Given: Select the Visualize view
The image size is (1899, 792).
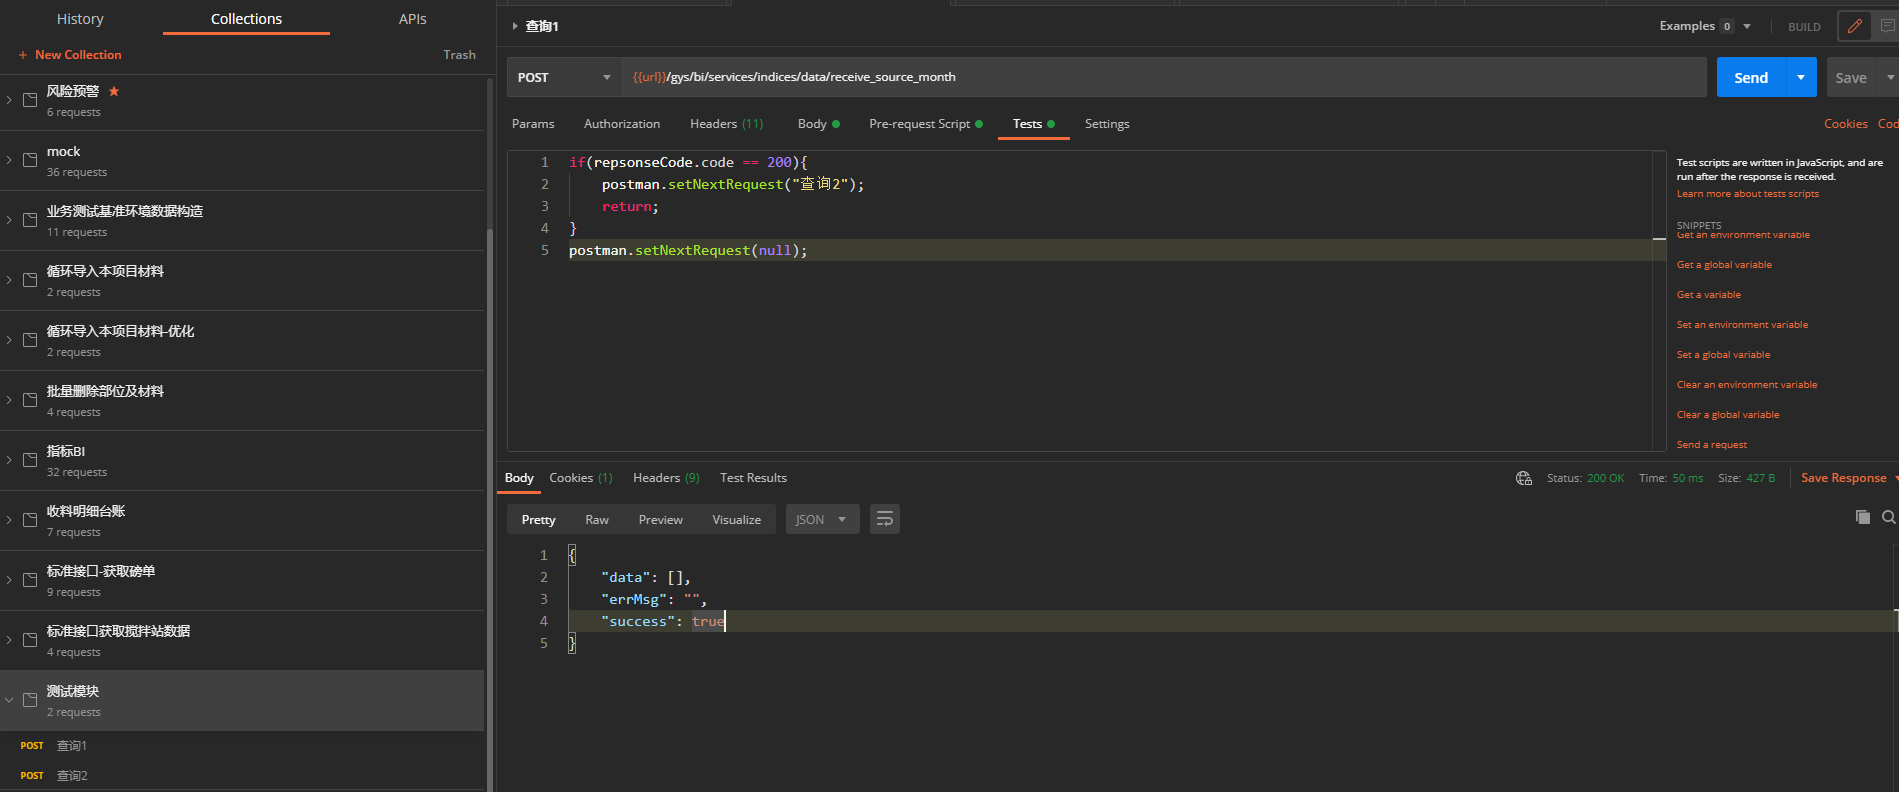Looking at the screenshot, I should tap(736, 519).
